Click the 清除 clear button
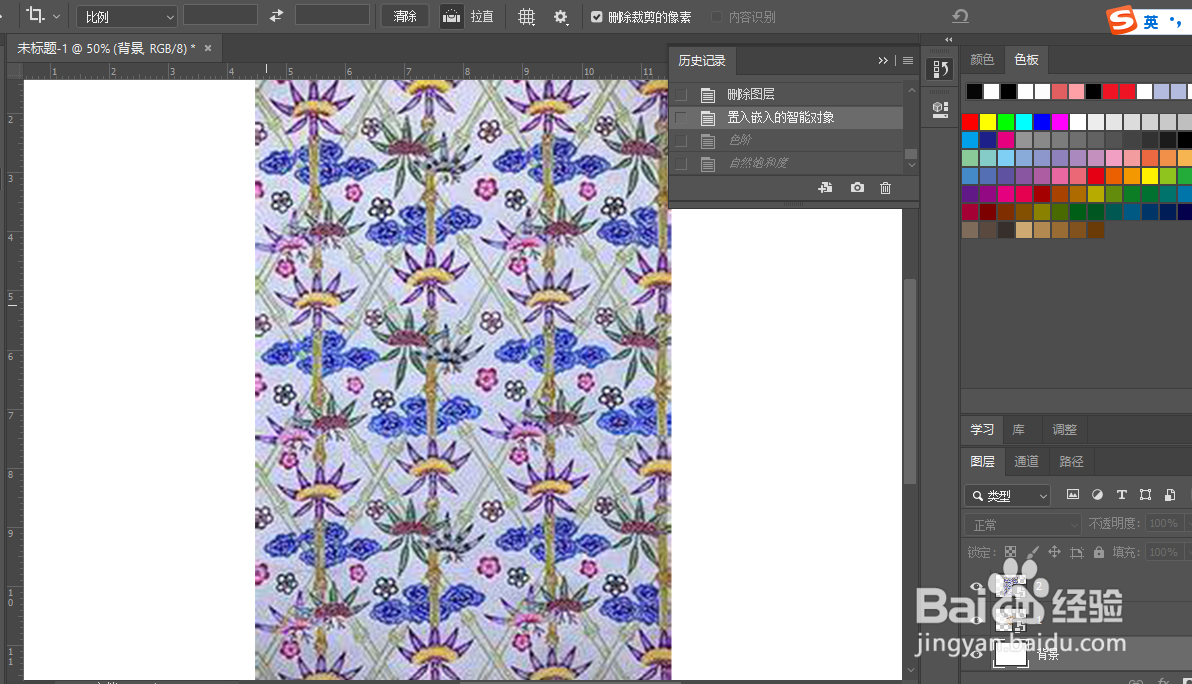 (x=405, y=16)
